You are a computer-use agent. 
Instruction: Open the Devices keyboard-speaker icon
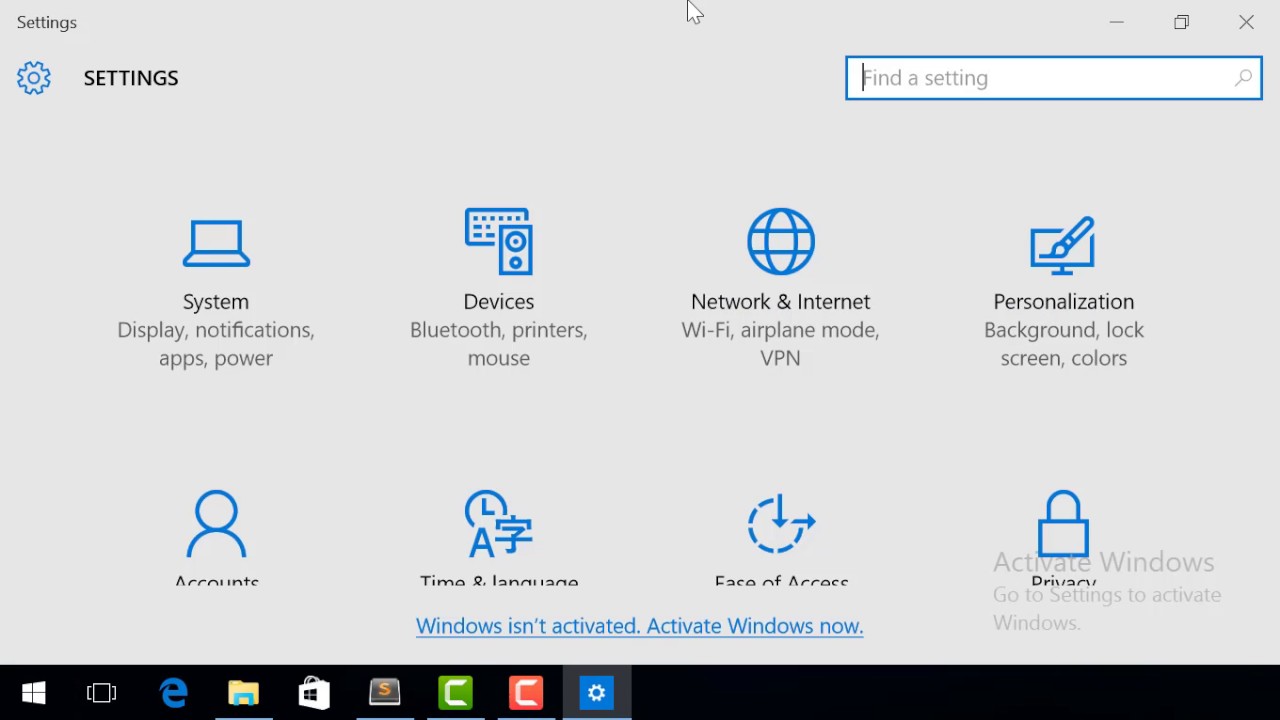(498, 241)
